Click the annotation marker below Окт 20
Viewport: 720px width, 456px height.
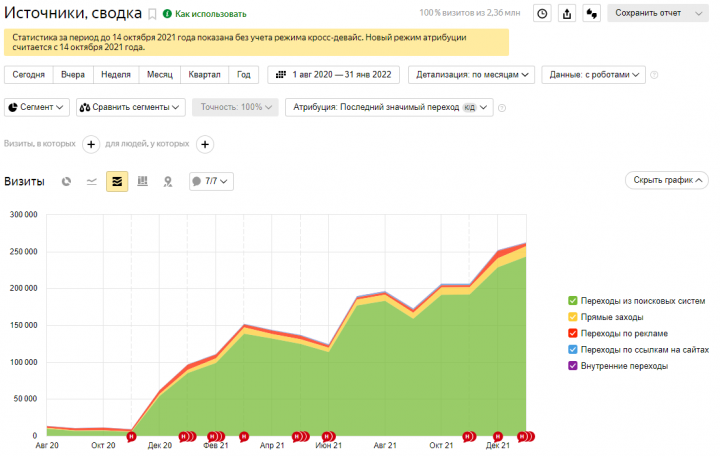pos(131,436)
